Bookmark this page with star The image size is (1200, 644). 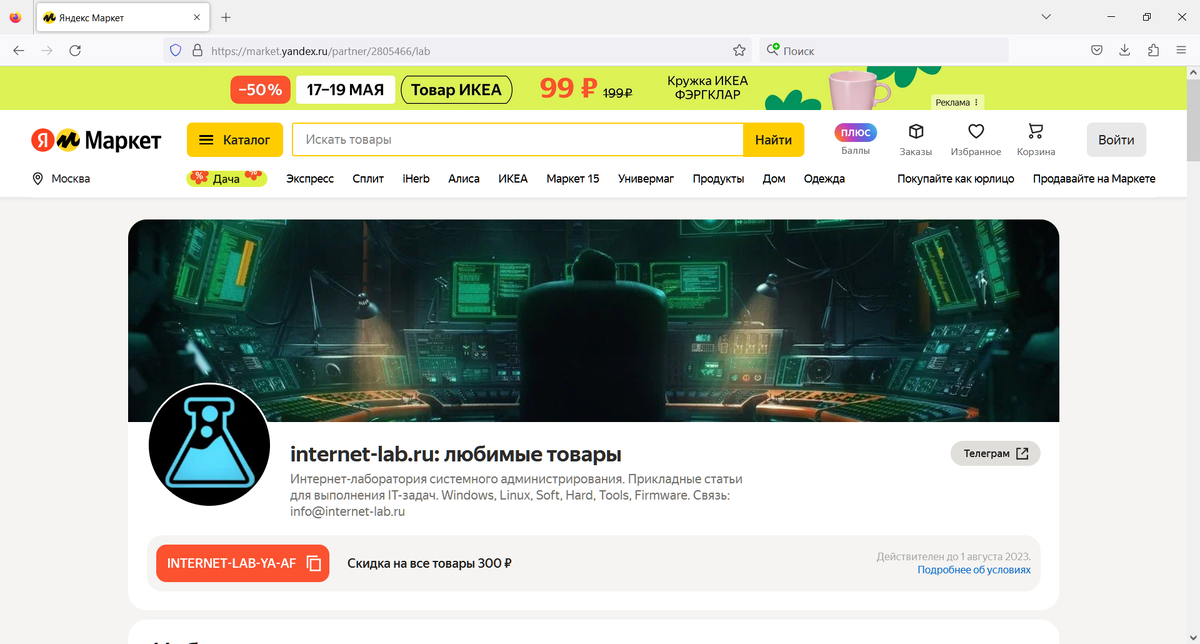739,50
